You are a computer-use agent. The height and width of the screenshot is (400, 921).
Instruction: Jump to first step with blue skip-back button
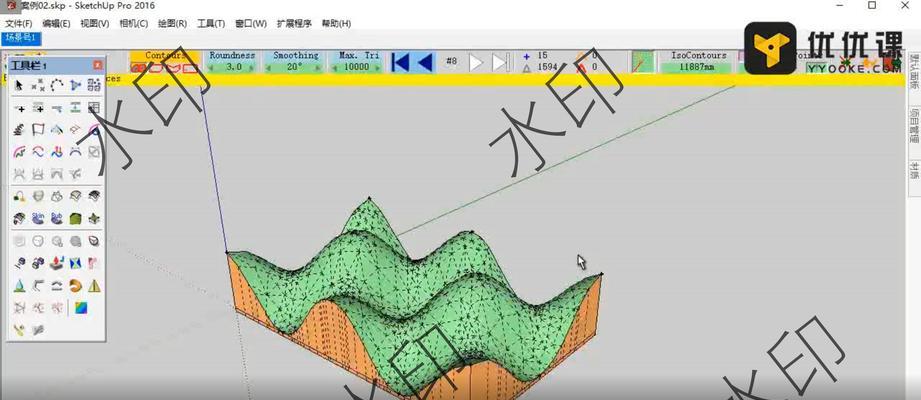click(400, 62)
